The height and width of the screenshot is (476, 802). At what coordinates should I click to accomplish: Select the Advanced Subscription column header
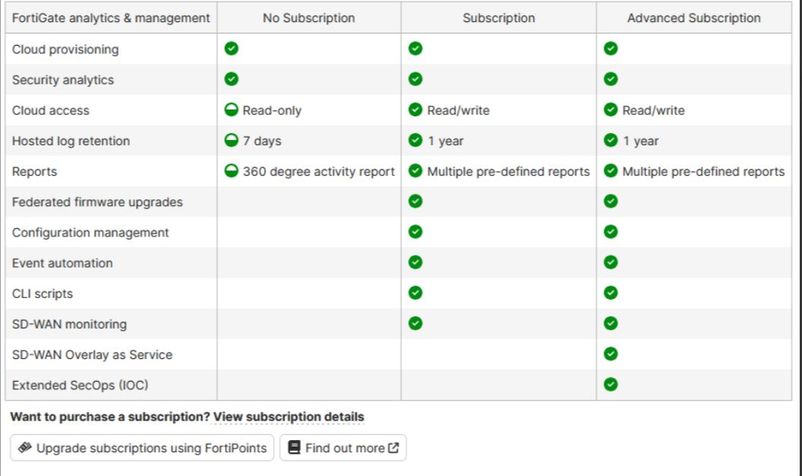(693, 18)
